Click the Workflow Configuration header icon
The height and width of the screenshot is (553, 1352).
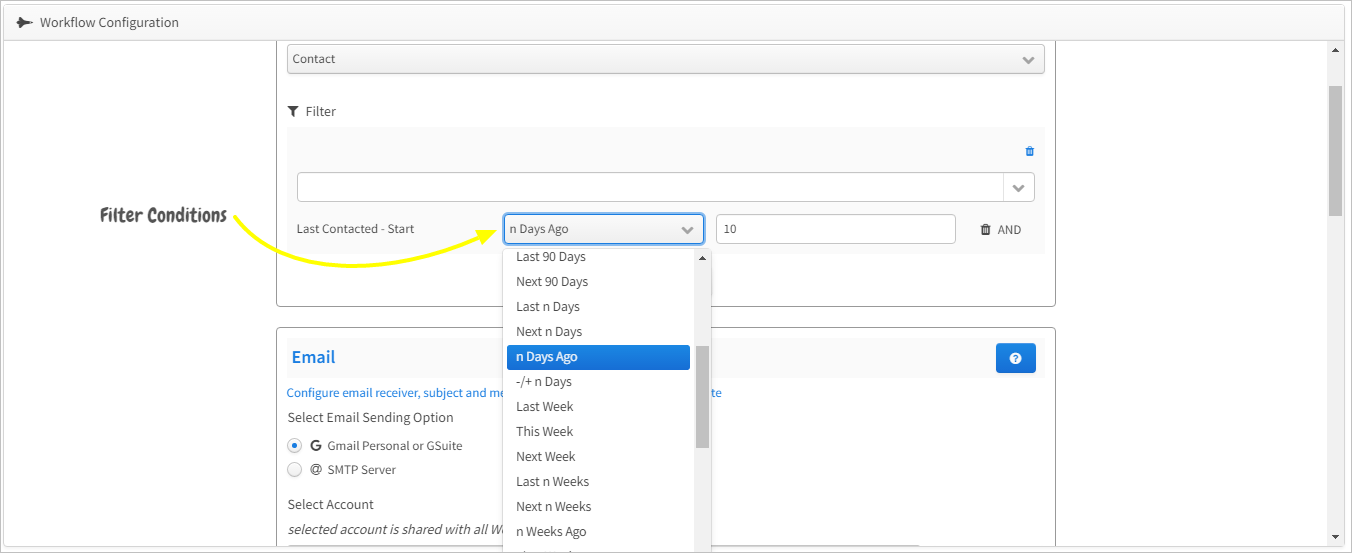[25, 22]
